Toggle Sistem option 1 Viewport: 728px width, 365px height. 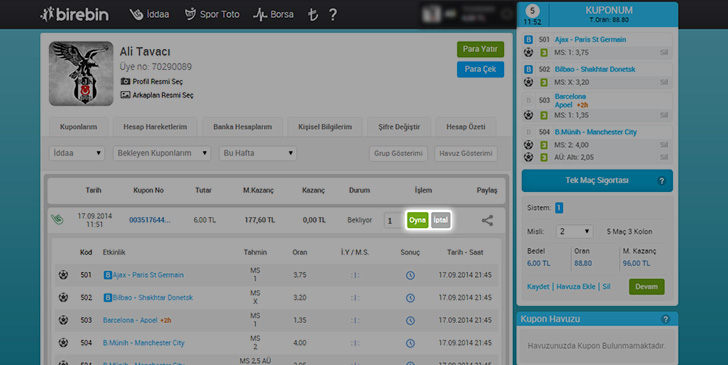(559, 208)
